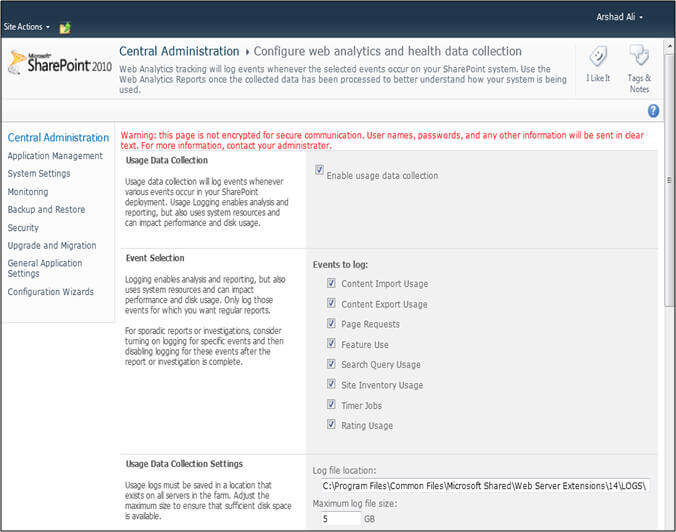
Task: Go to Central Administration sidebar heading
Action: [x=58, y=138]
